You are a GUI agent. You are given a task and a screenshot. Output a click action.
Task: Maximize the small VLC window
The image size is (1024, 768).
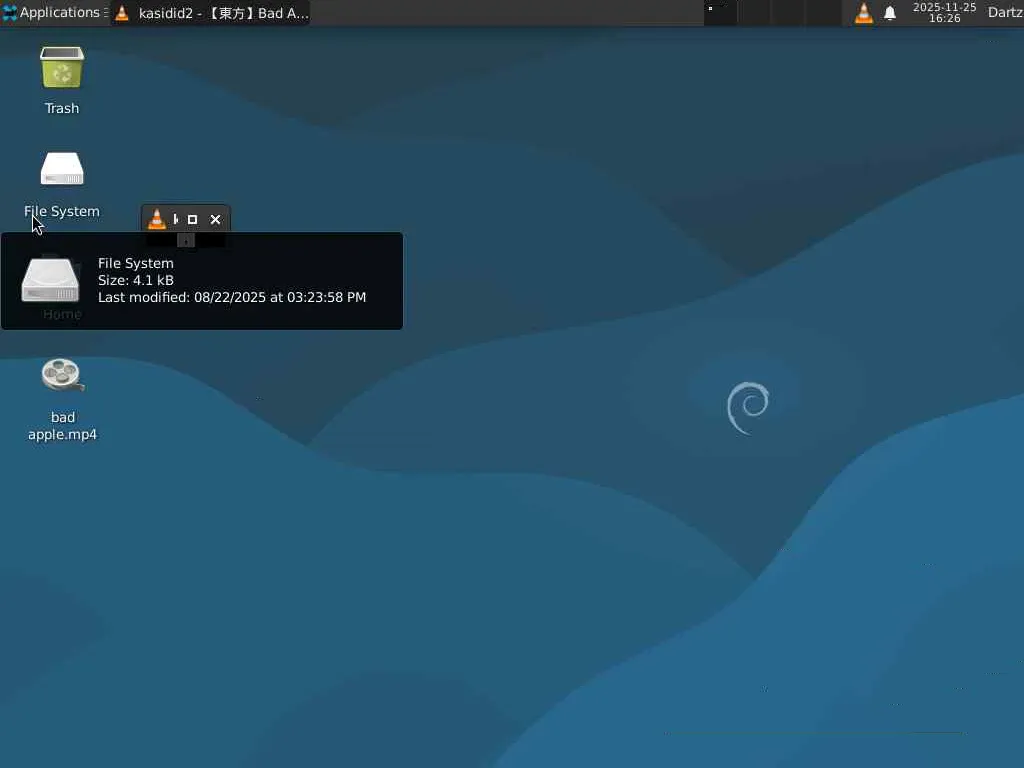click(193, 219)
